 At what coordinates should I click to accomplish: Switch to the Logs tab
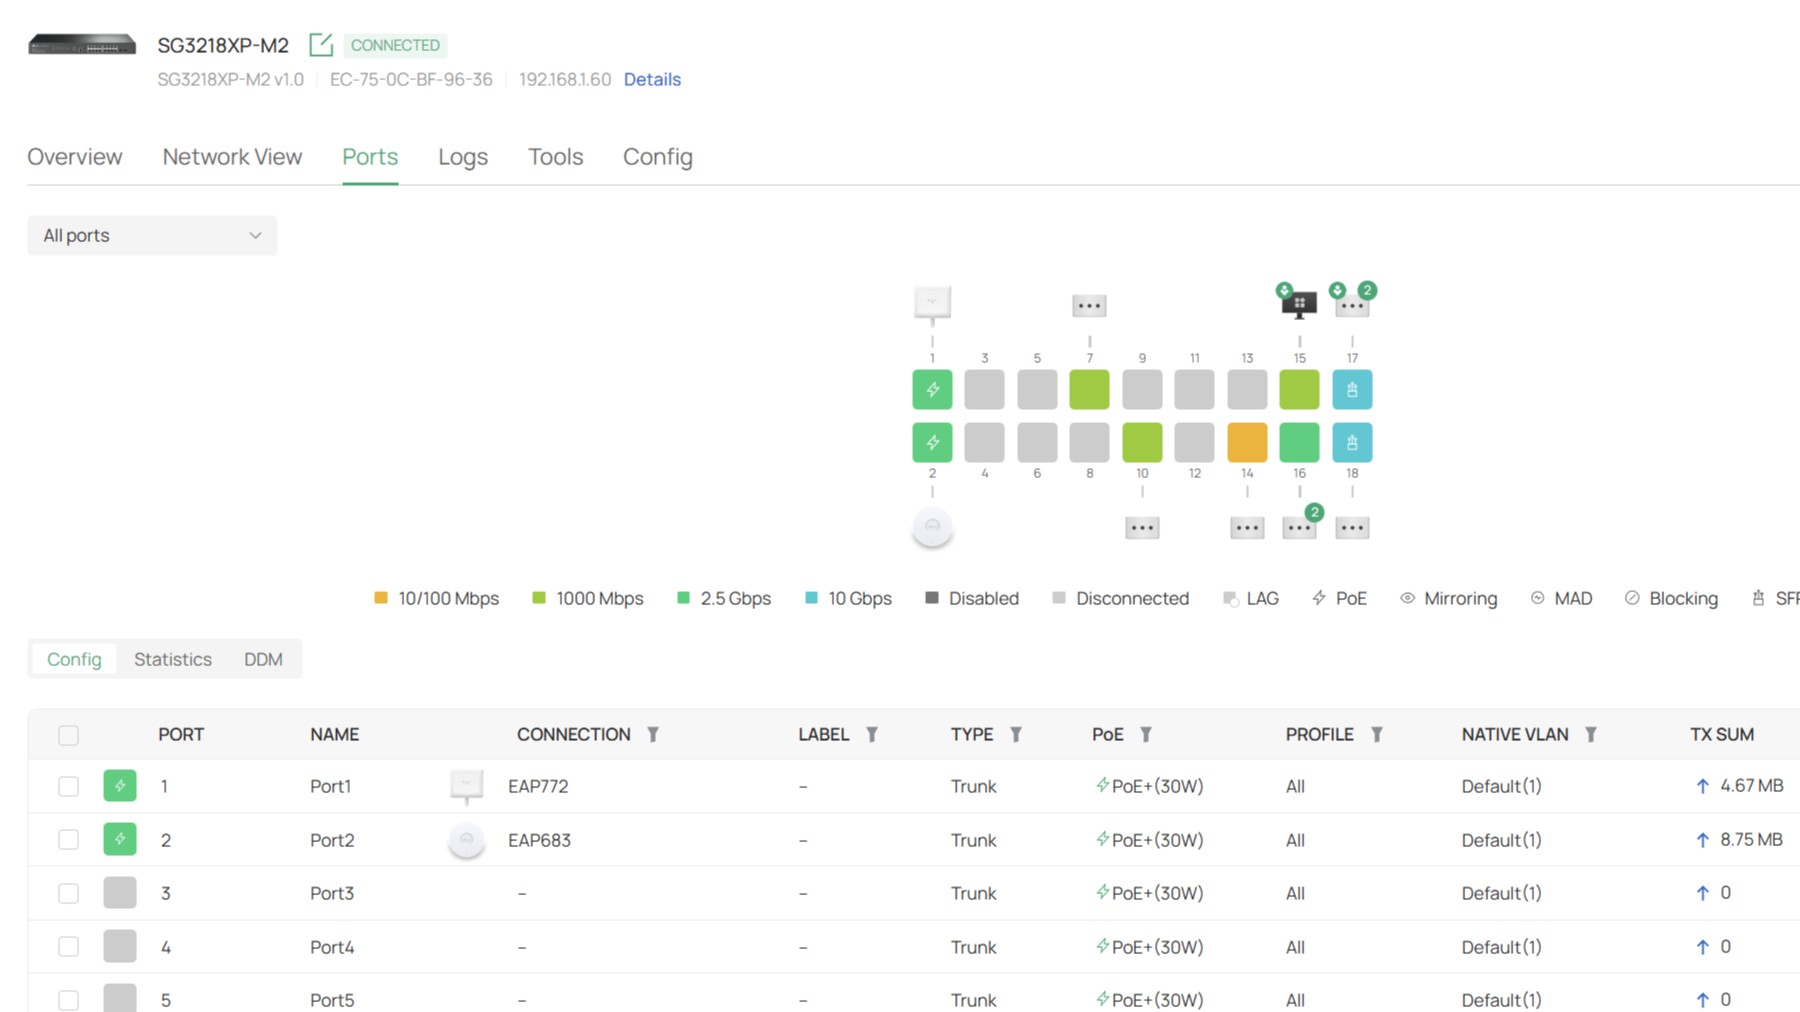tap(463, 157)
